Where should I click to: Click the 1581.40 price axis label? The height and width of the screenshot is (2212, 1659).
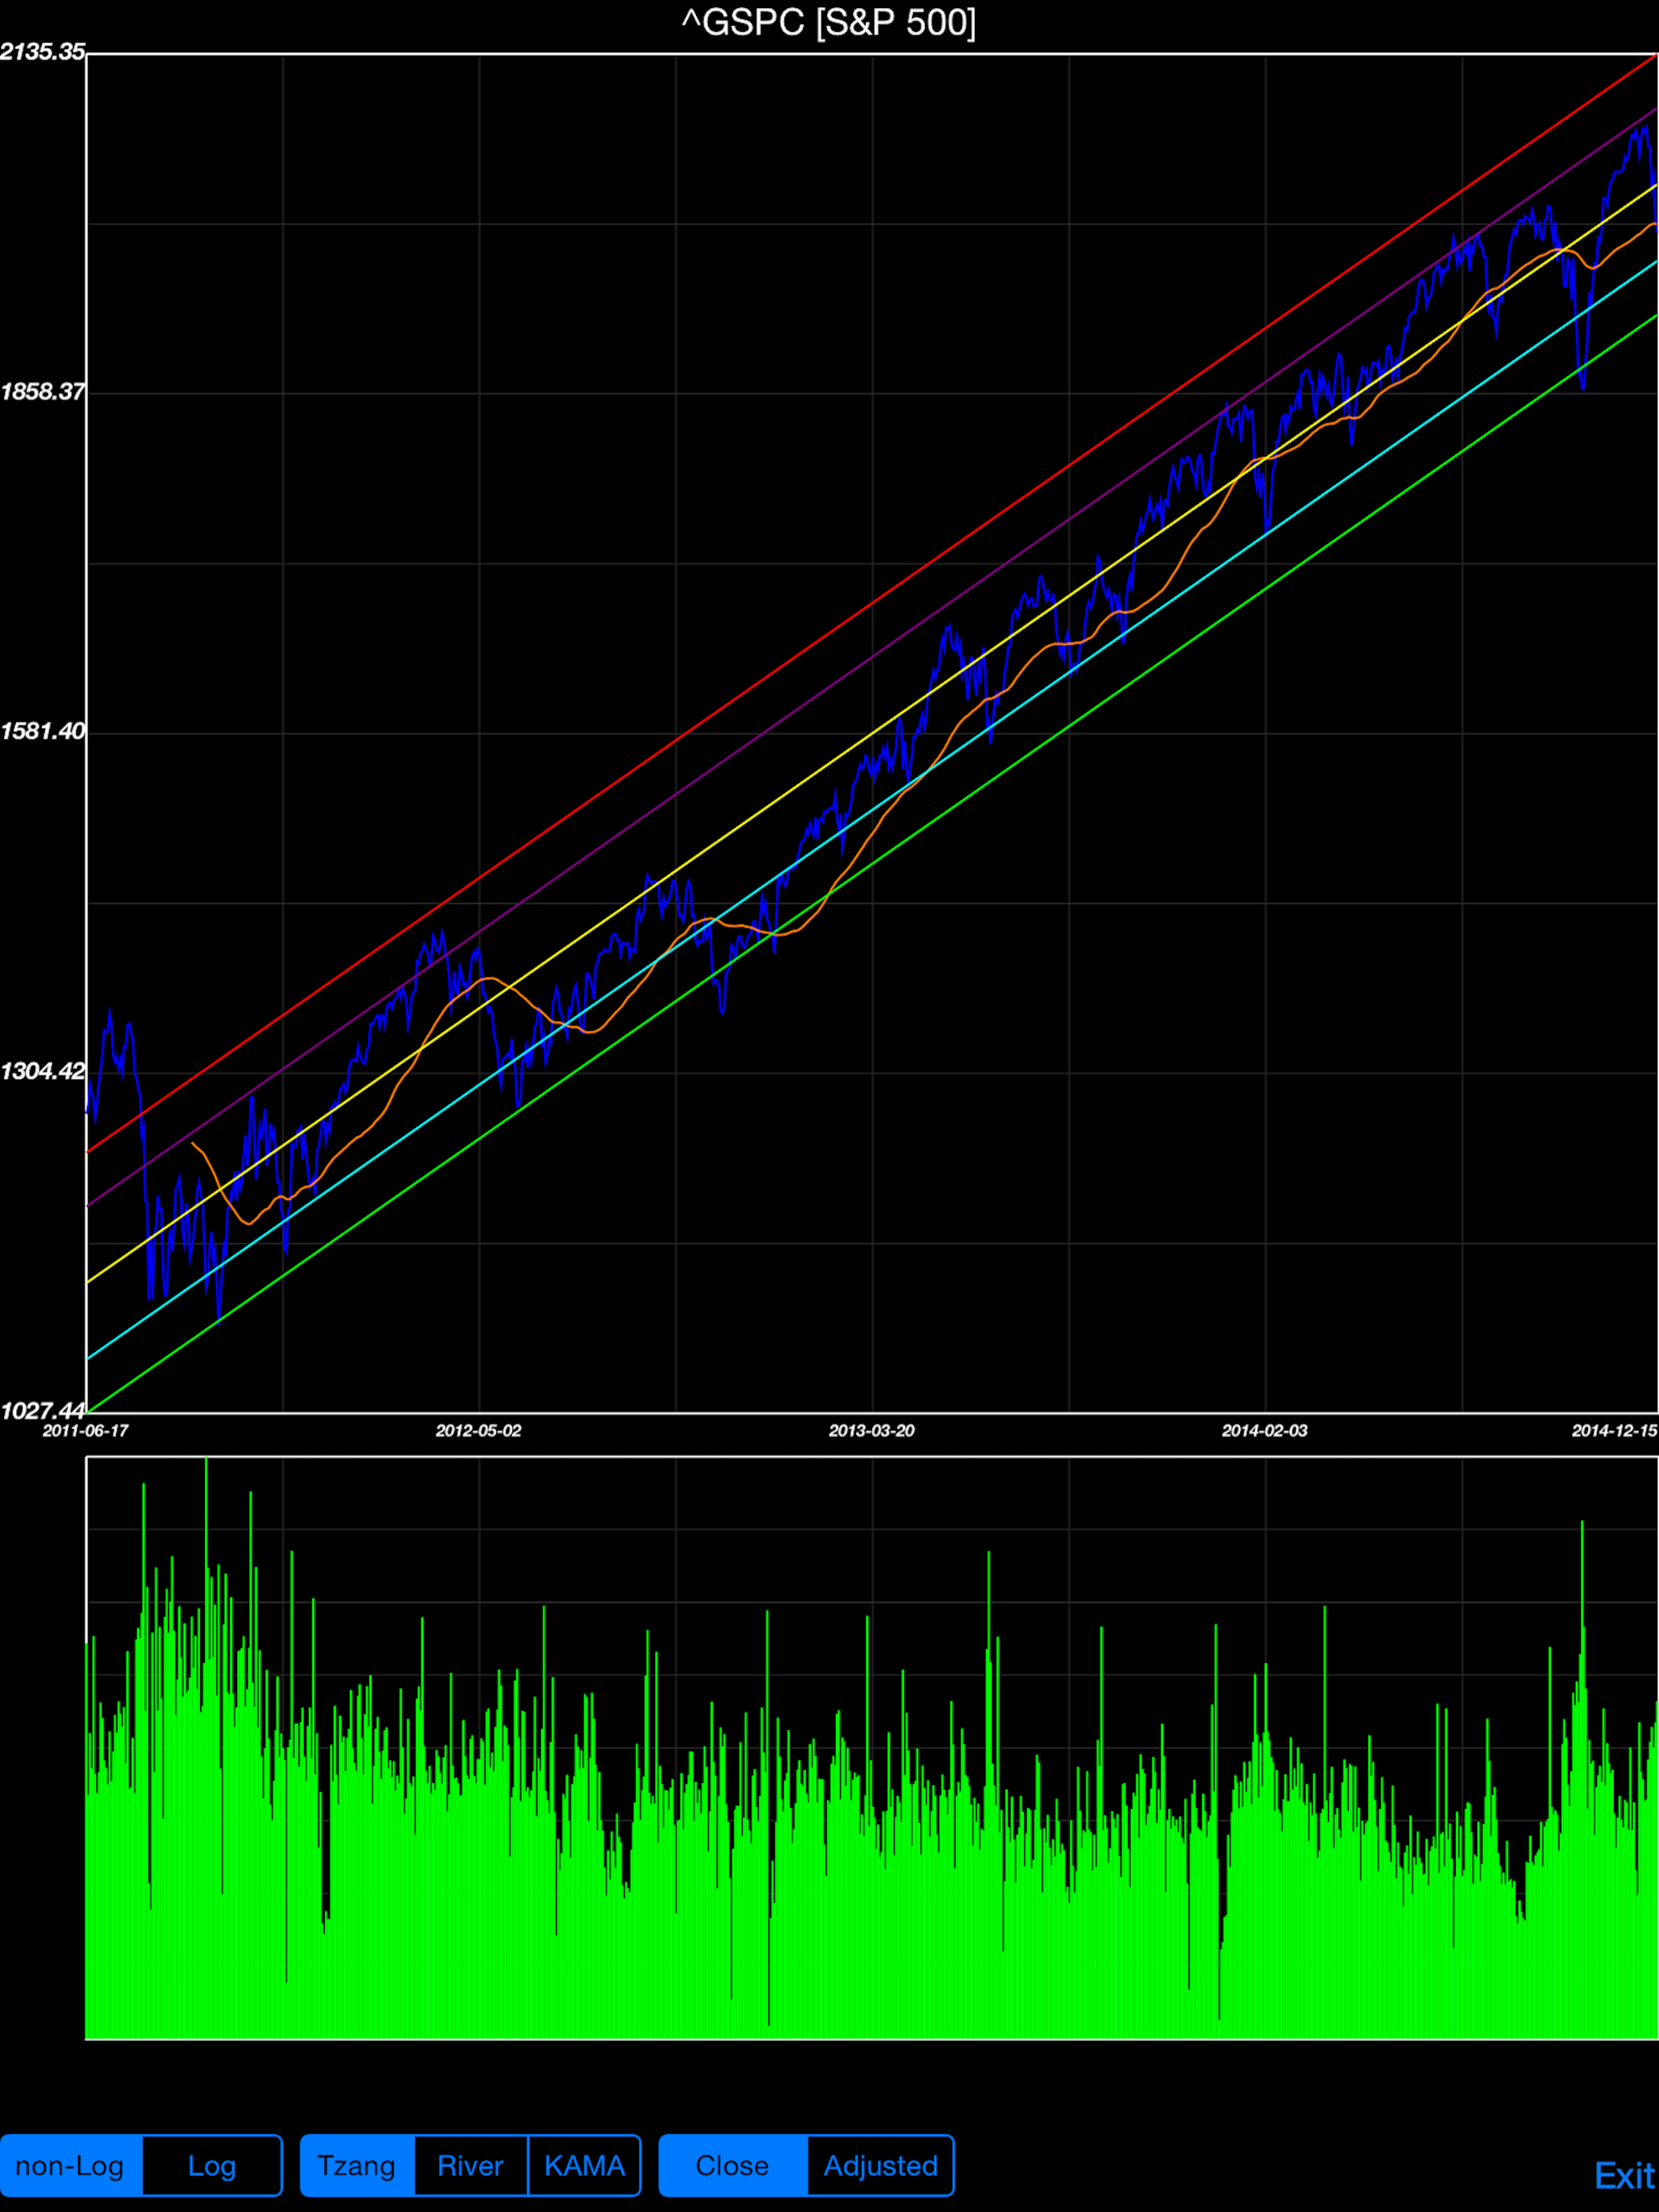42,731
